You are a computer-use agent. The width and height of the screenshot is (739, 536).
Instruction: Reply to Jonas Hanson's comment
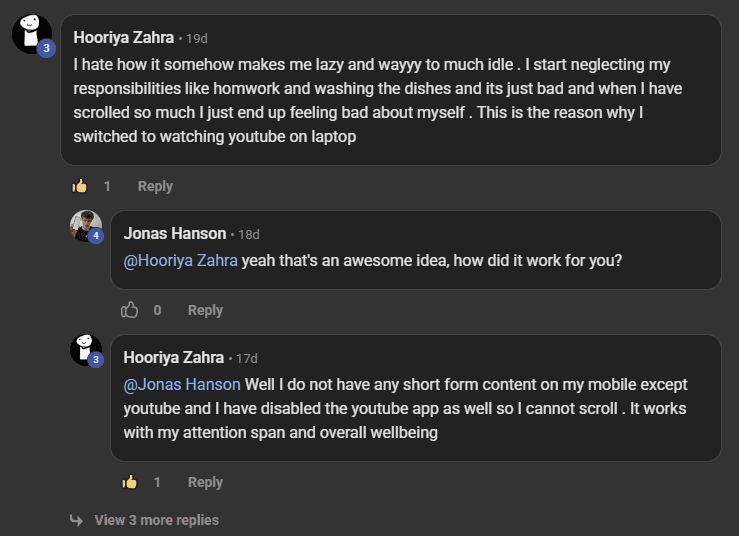click(x=205, y=310)
